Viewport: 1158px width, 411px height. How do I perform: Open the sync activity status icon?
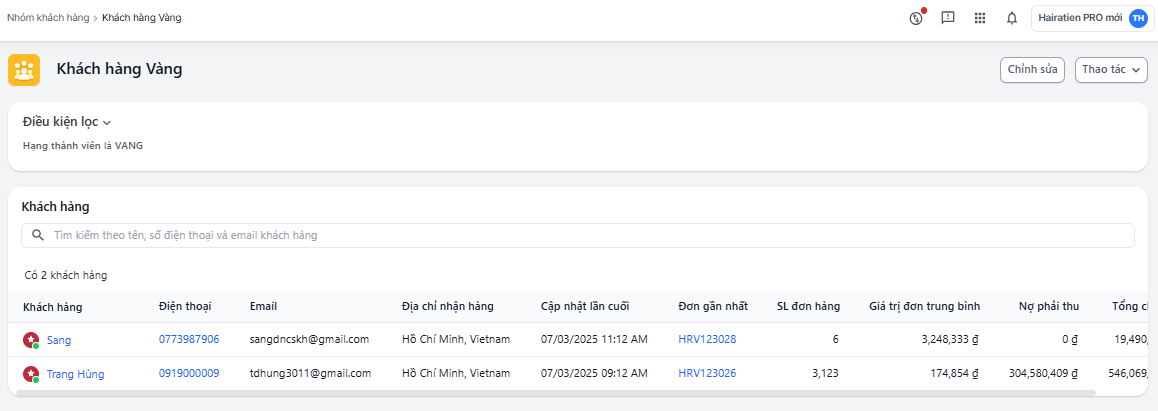[915, 18]
